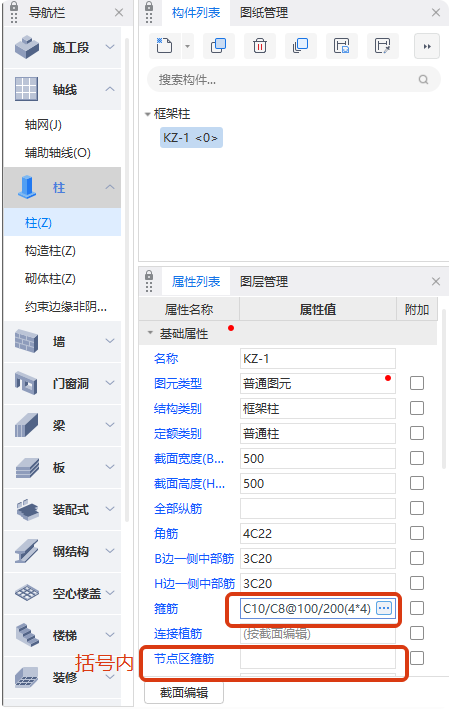This screenshot has width=449, height=709.
Task: Click the 柱 column icon
Action: click(27, 187)
